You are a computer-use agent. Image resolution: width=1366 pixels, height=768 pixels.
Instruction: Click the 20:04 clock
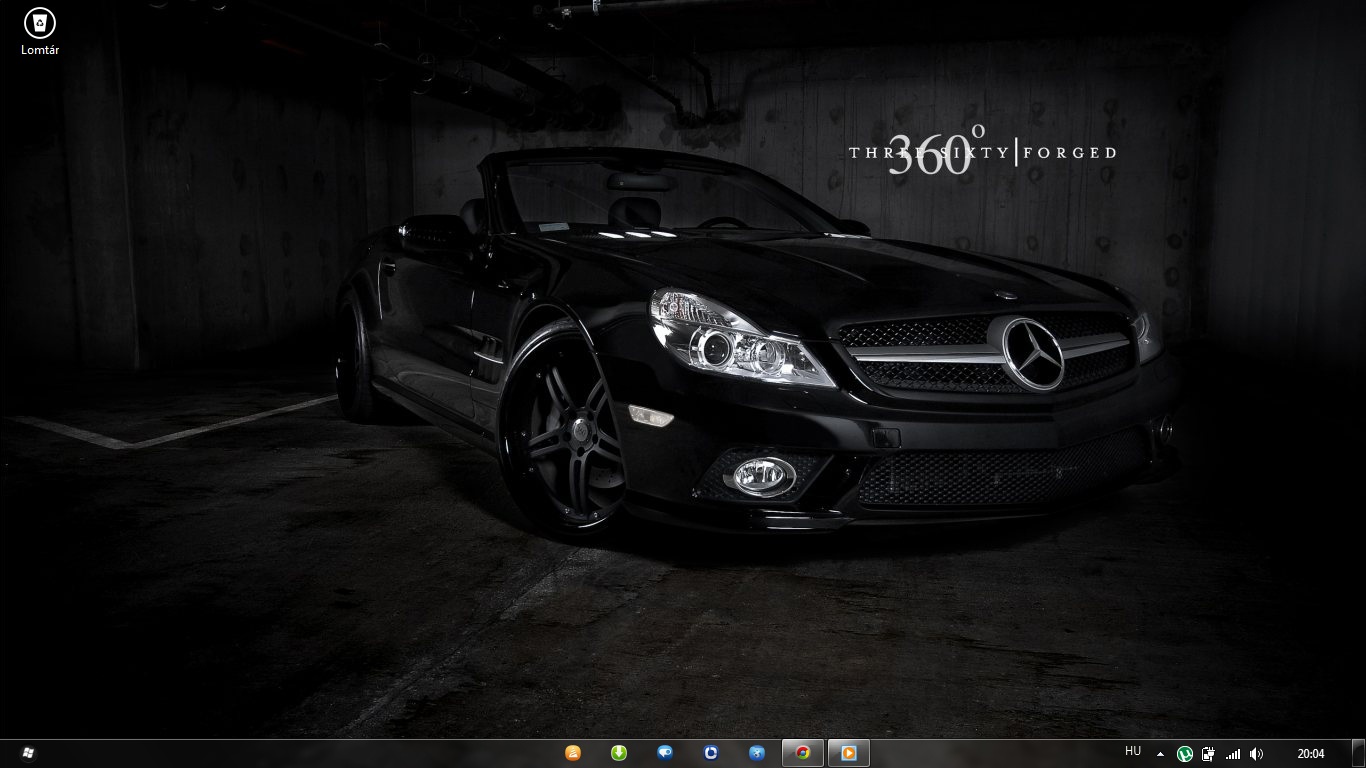click(x=1311, y=754)
